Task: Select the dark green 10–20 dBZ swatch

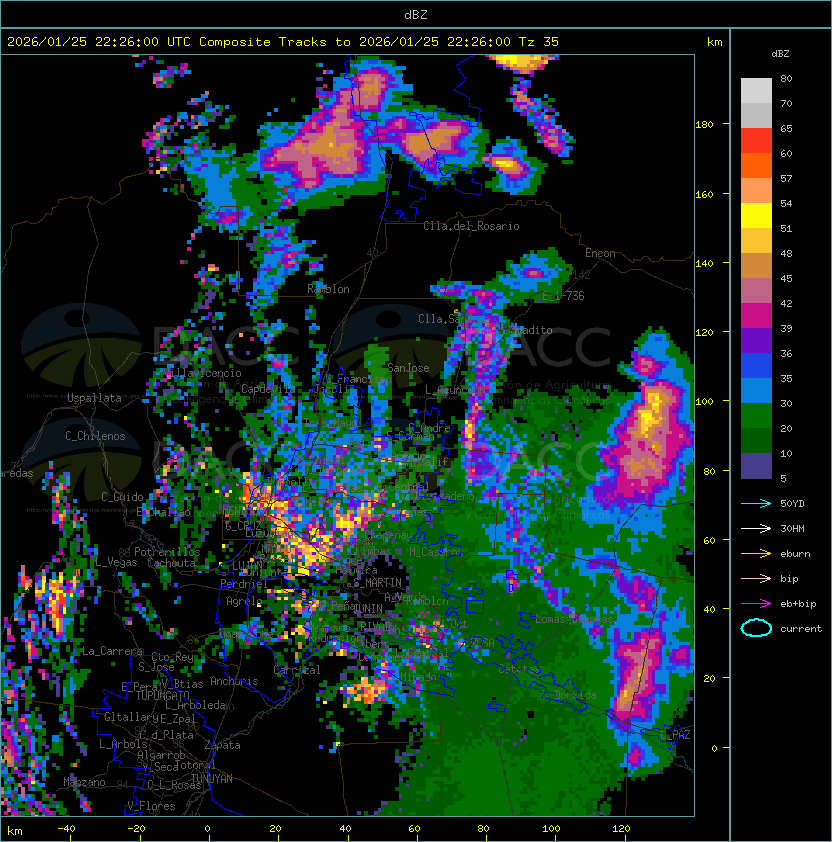Action: click(756, 440)
